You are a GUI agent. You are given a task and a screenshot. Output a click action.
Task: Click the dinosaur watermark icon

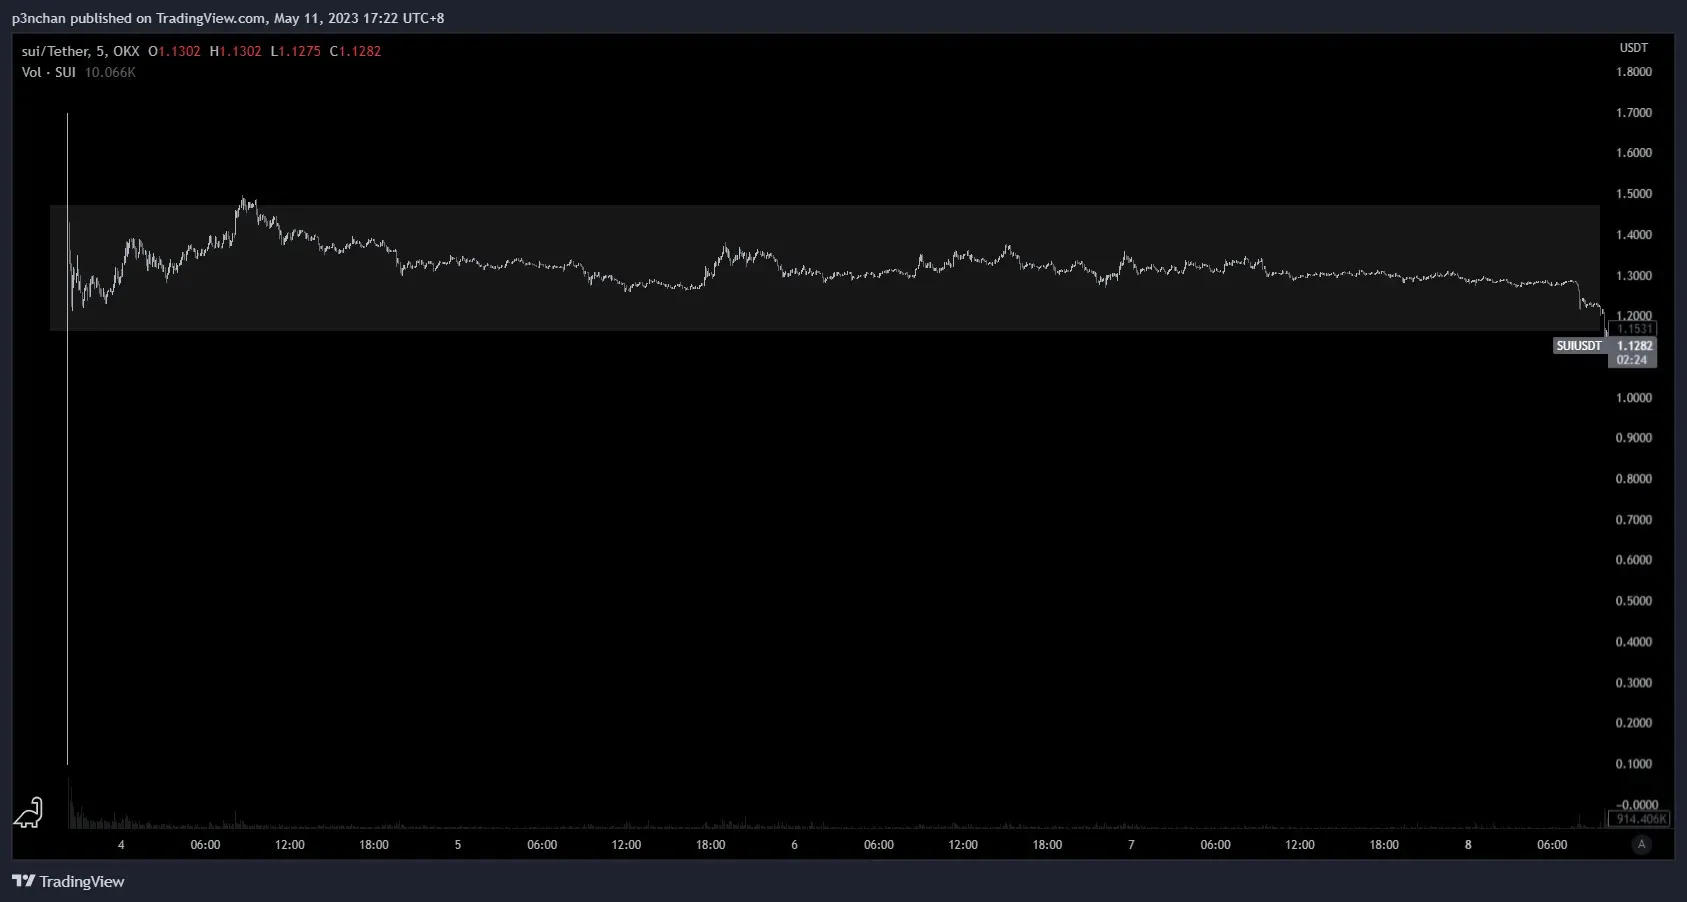[x=28, y=812]
